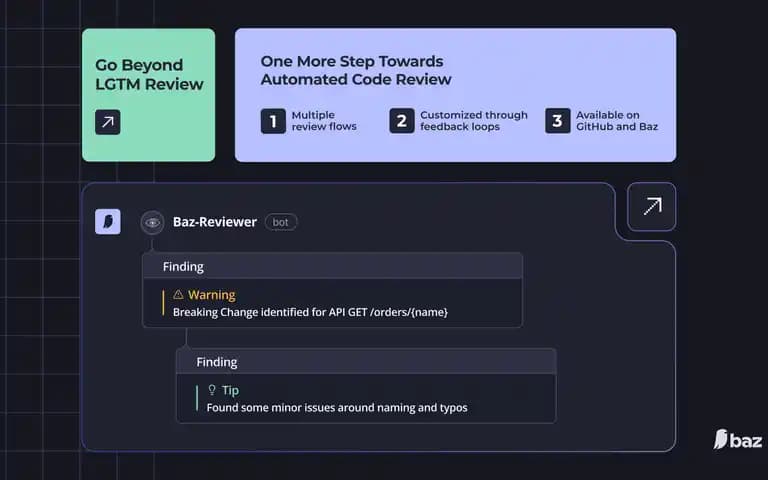Viewport: 768px width, 480px height.
Task: Click the first Finding header above the Warning
Action: tap(332, 266)
